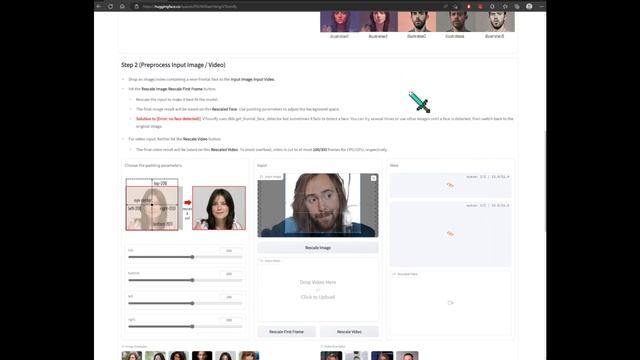The width and height of the screenshot is (640, 360).
Task: Click the page vertical scrollbar
Action: pyautogui.click(x=545, y=182)
